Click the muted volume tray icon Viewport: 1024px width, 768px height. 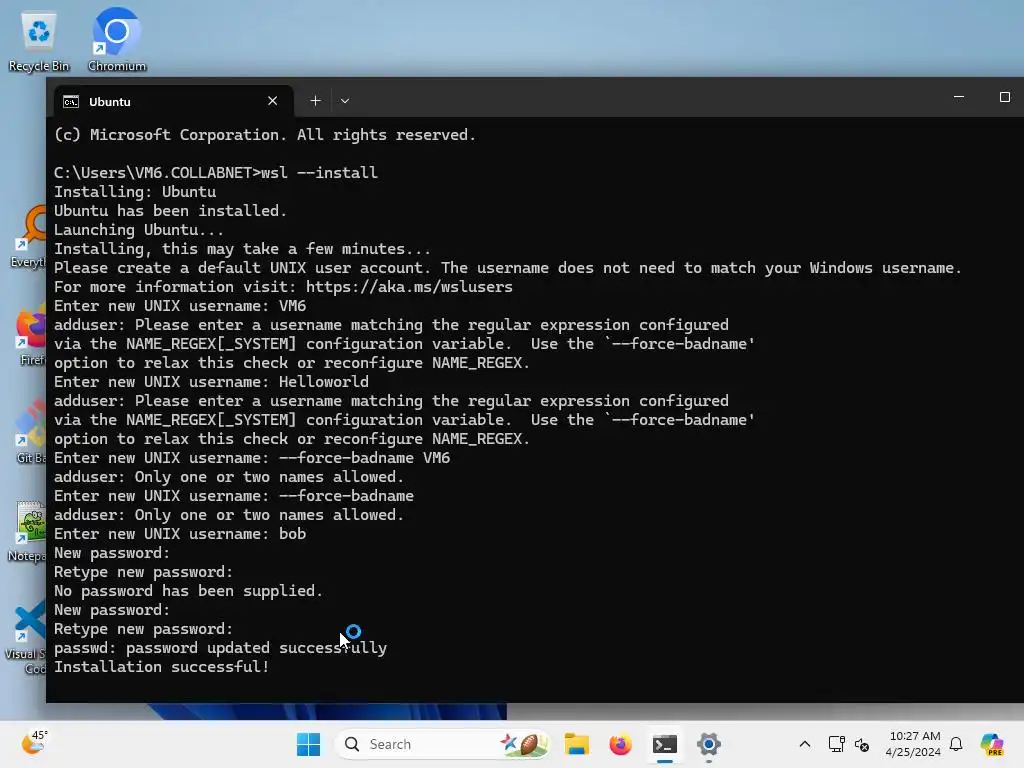point(861,744)
